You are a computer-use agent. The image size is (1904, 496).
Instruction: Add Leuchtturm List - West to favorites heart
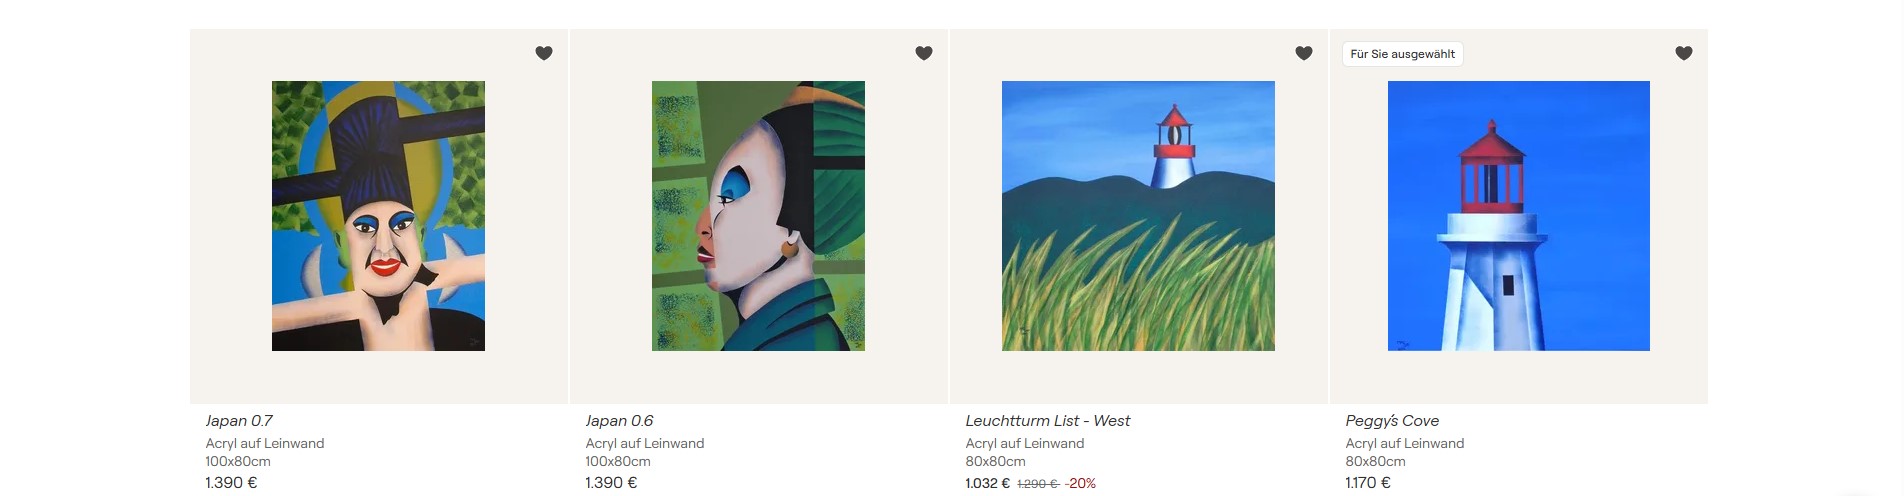pyautogui.click(x=1304, y=53)
